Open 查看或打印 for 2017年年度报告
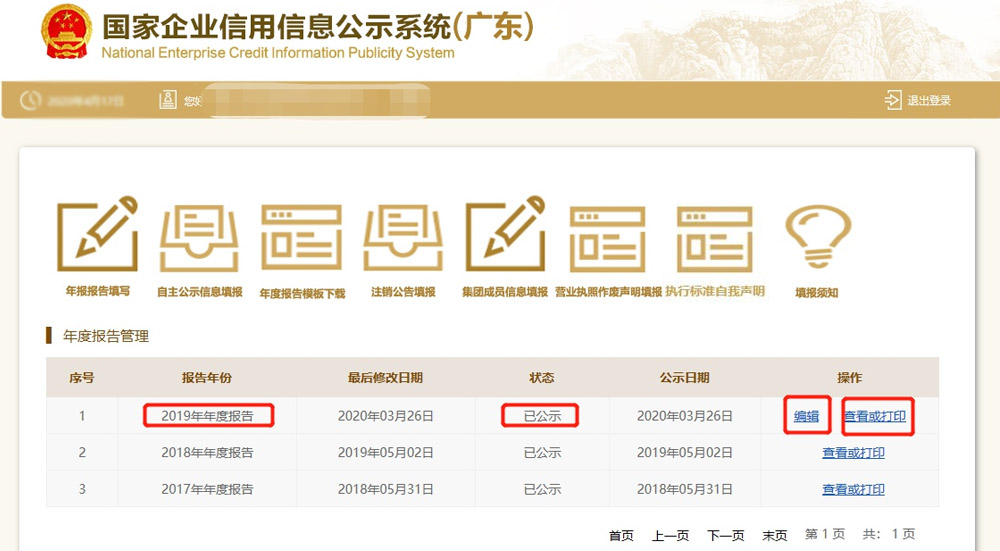 pyautogui.click(x=853, y=489)
